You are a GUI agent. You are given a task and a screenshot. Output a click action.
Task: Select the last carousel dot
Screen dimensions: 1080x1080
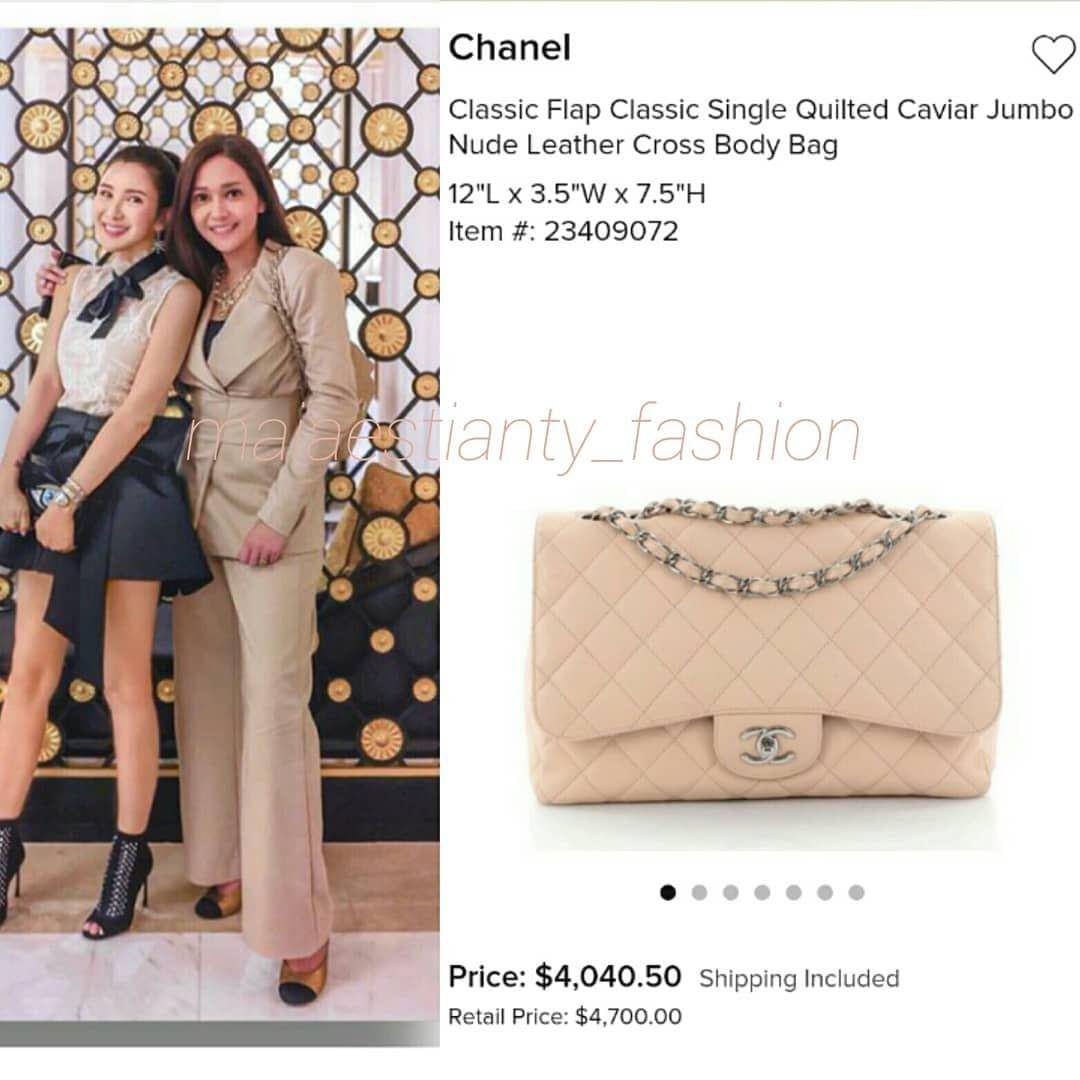click(856, 893)
